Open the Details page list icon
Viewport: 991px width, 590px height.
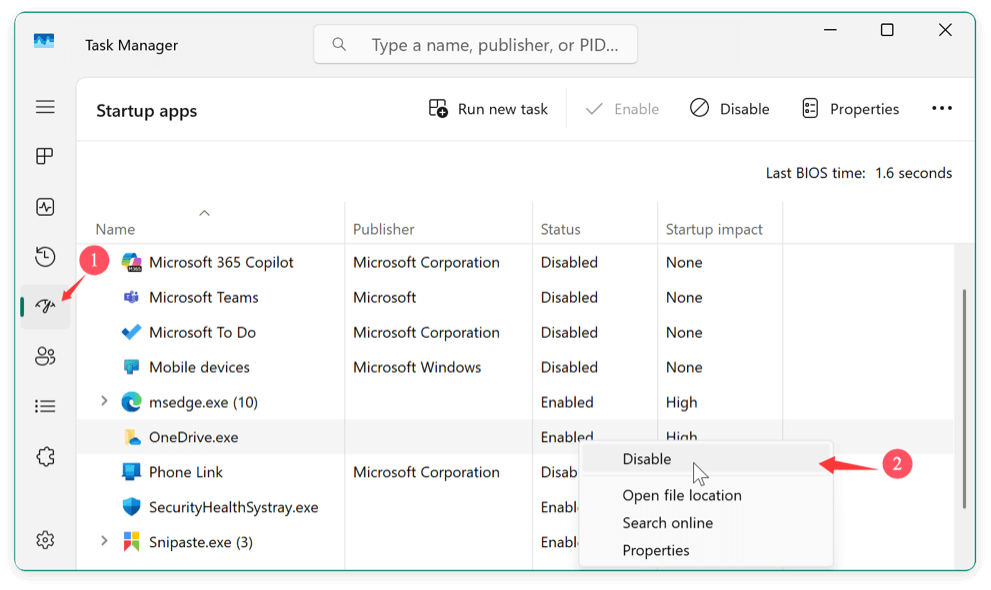[45, 406]
